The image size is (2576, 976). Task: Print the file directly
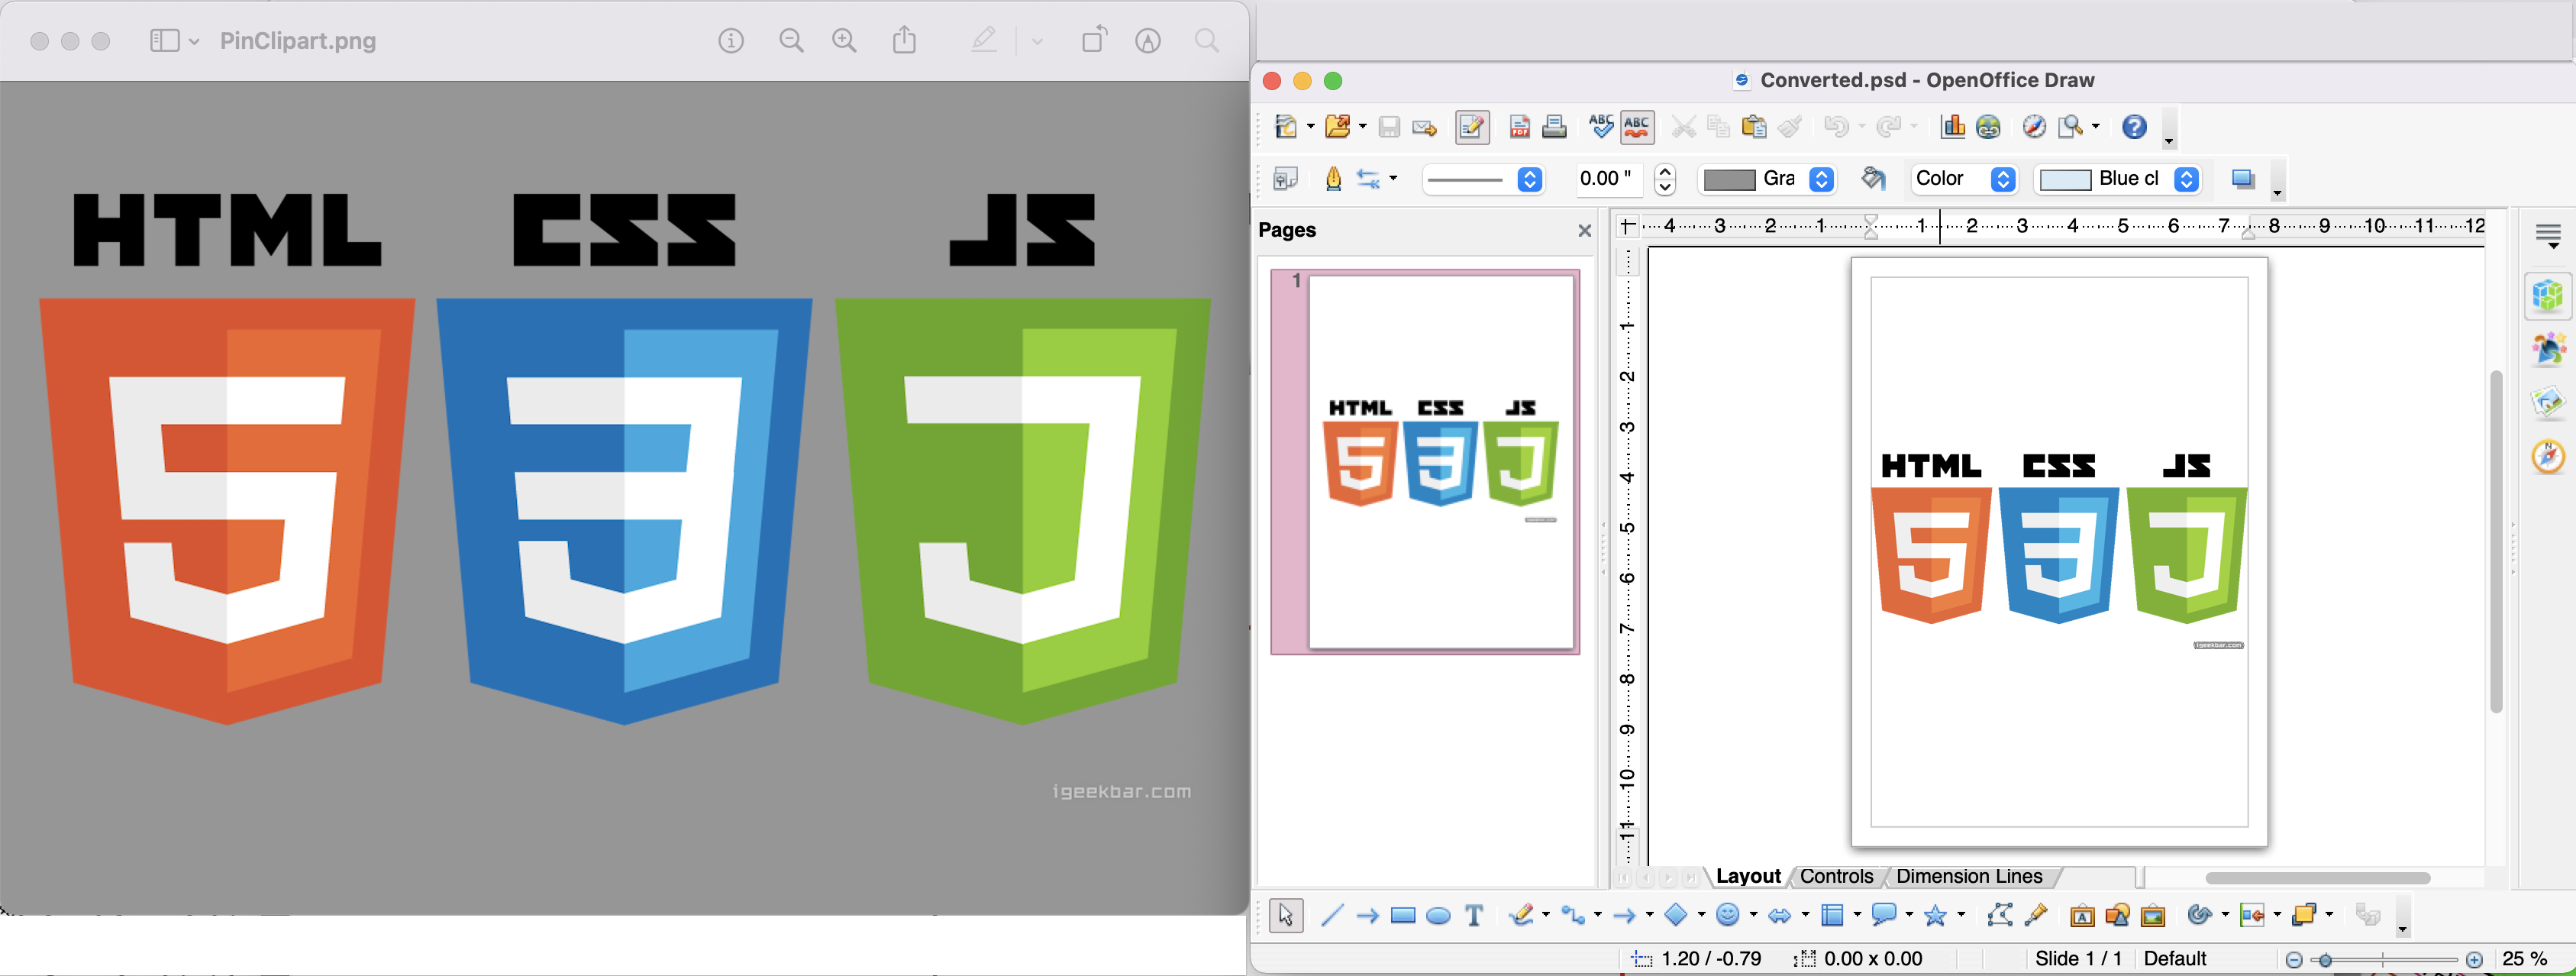1554,127
